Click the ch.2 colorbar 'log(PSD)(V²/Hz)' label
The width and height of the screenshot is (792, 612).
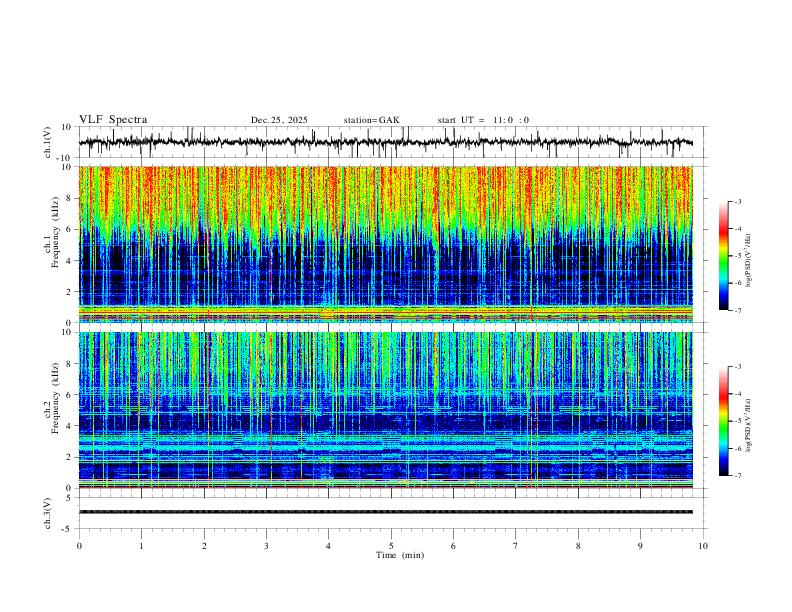click(x=749, y=425)
